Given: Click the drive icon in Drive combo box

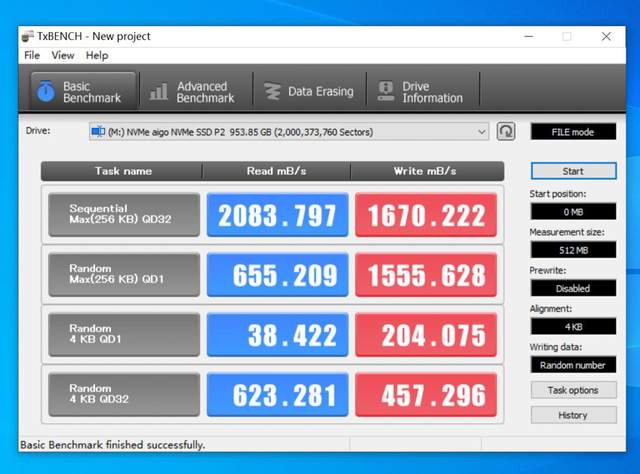Looking at the screenshot, I should [x=98, y=131].
